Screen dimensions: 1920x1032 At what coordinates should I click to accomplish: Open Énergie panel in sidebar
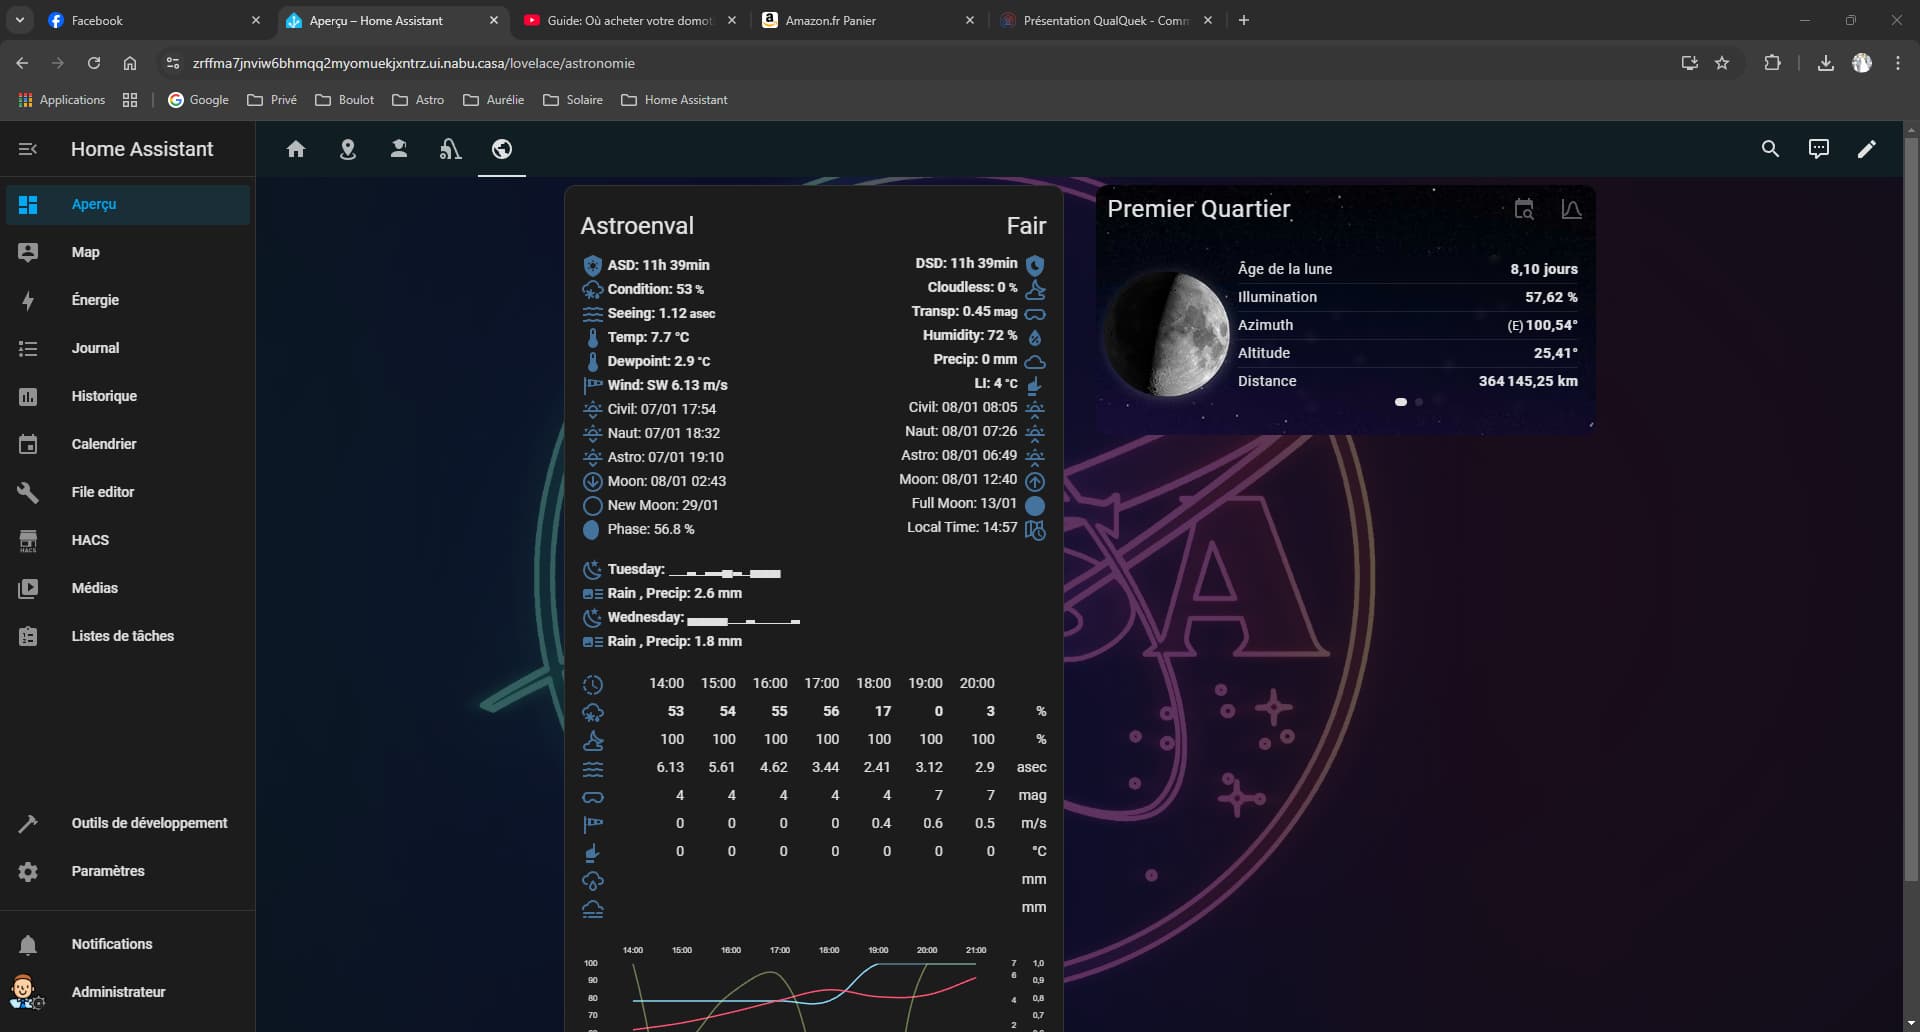pyautogui.click(x=128, y=300)
